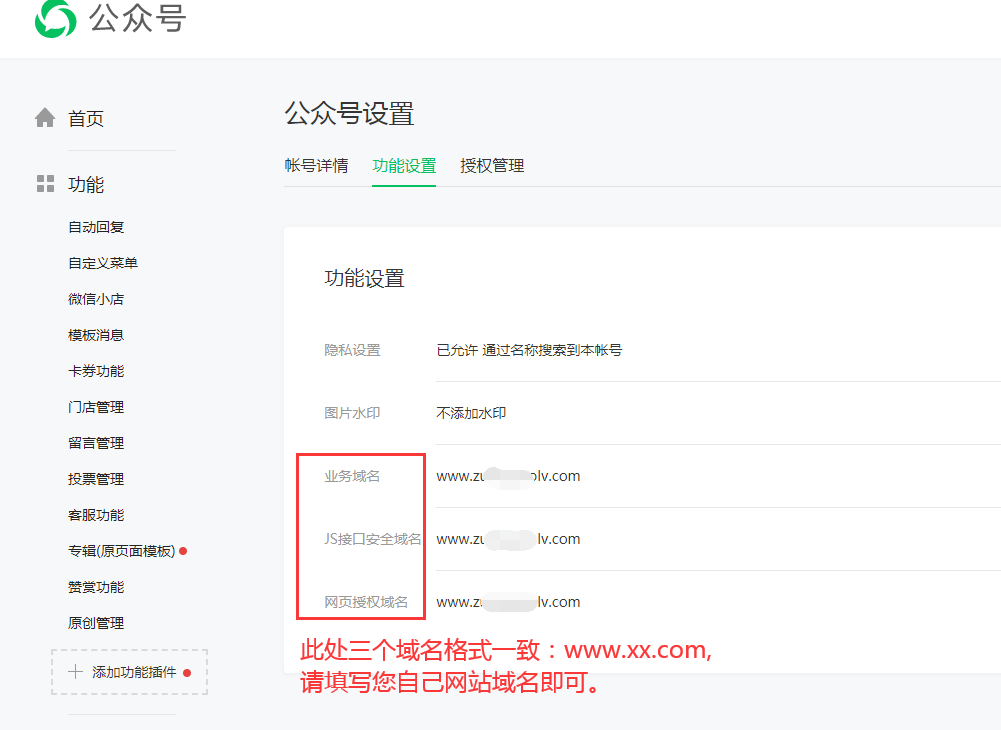Viewport: 1001px width, 730px height.
Task: Navigate to 门店管理
Action: [96, 407]
